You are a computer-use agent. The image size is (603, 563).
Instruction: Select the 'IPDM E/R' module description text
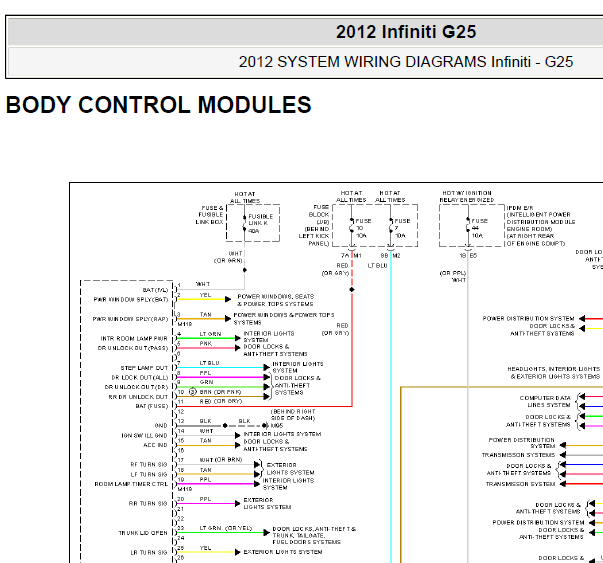click(x=541, y=226)
